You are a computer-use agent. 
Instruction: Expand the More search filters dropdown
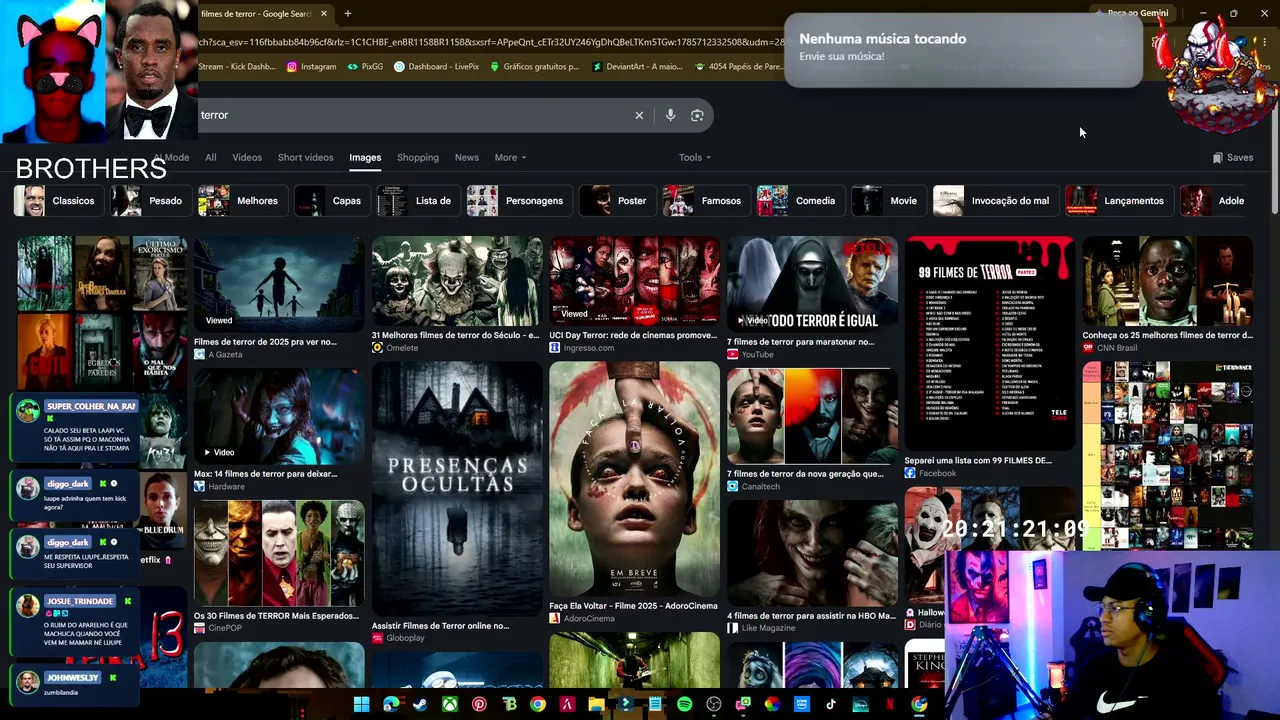[x=510, y=157]
